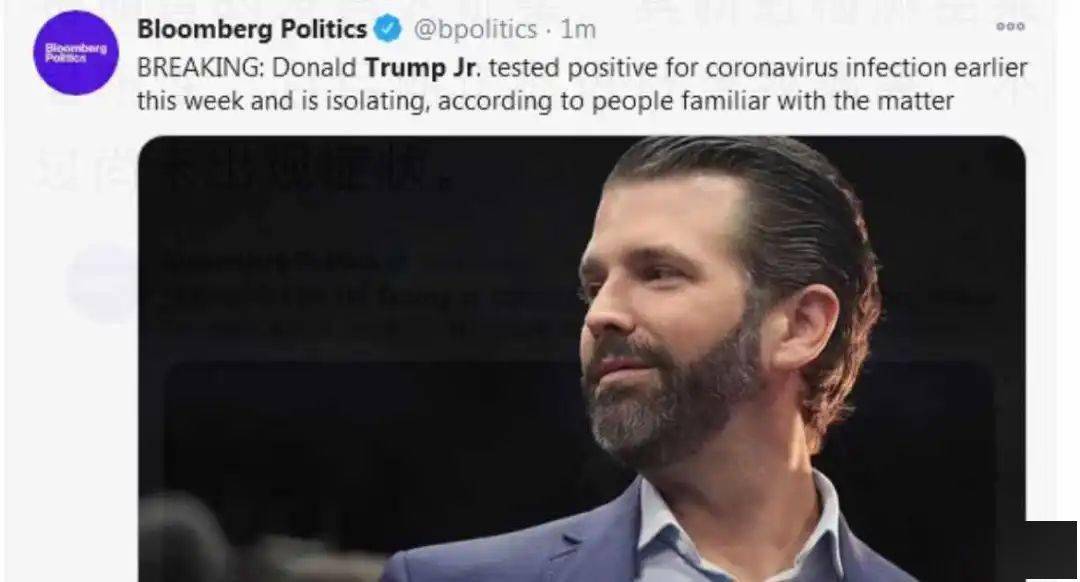The width and height of the screenshot is (1080, 582).
Task: Click the faded ghost avatar left of the photo
Action: (102, 283)
